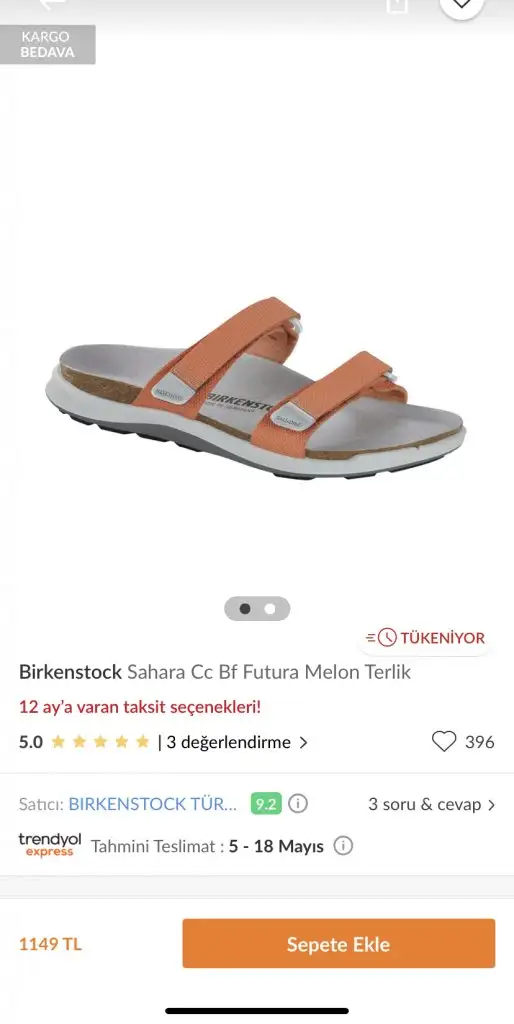Tap 12 ay'a varan taksit seçenekleri text

coord(140,707)
